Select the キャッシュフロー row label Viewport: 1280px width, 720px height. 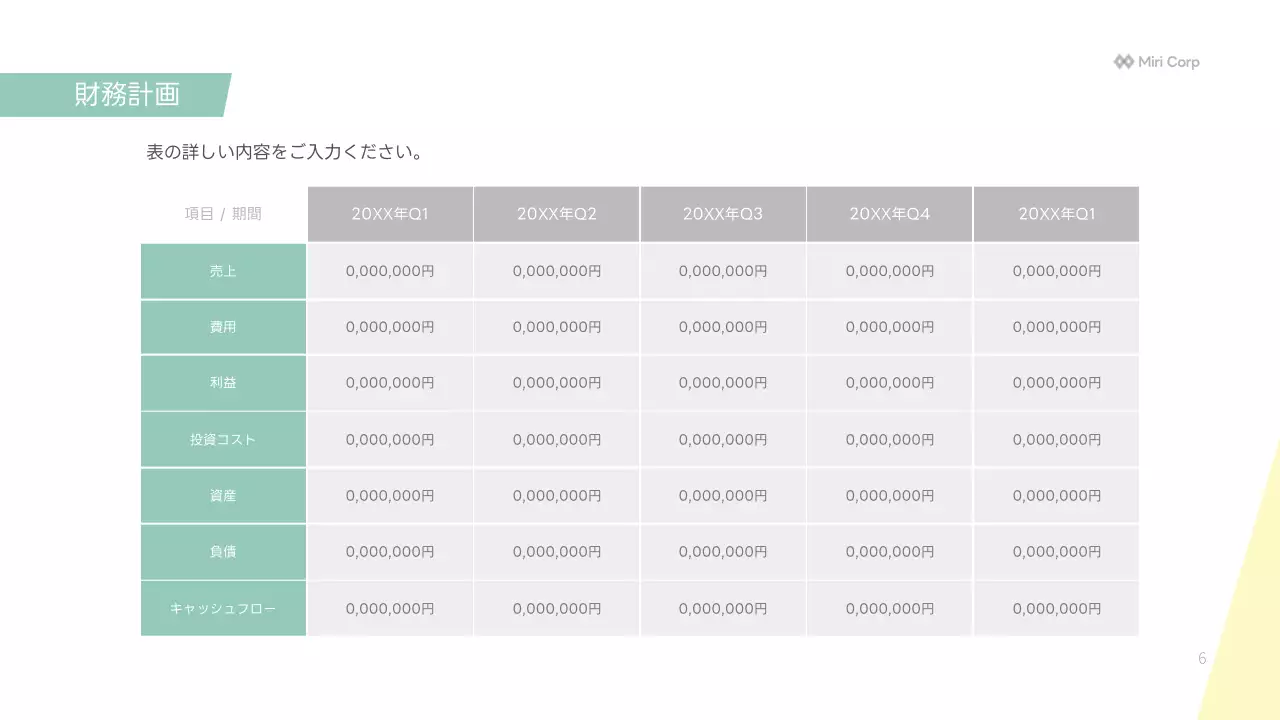pyautogui.click(x=223, y=608)
